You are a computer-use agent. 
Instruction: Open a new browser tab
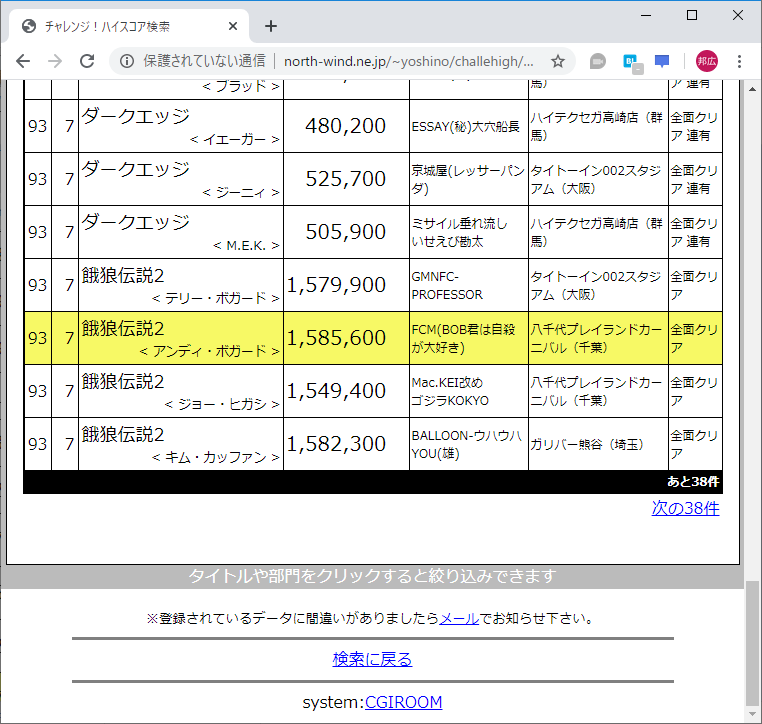pyautogui.click(x=271, y=26)
